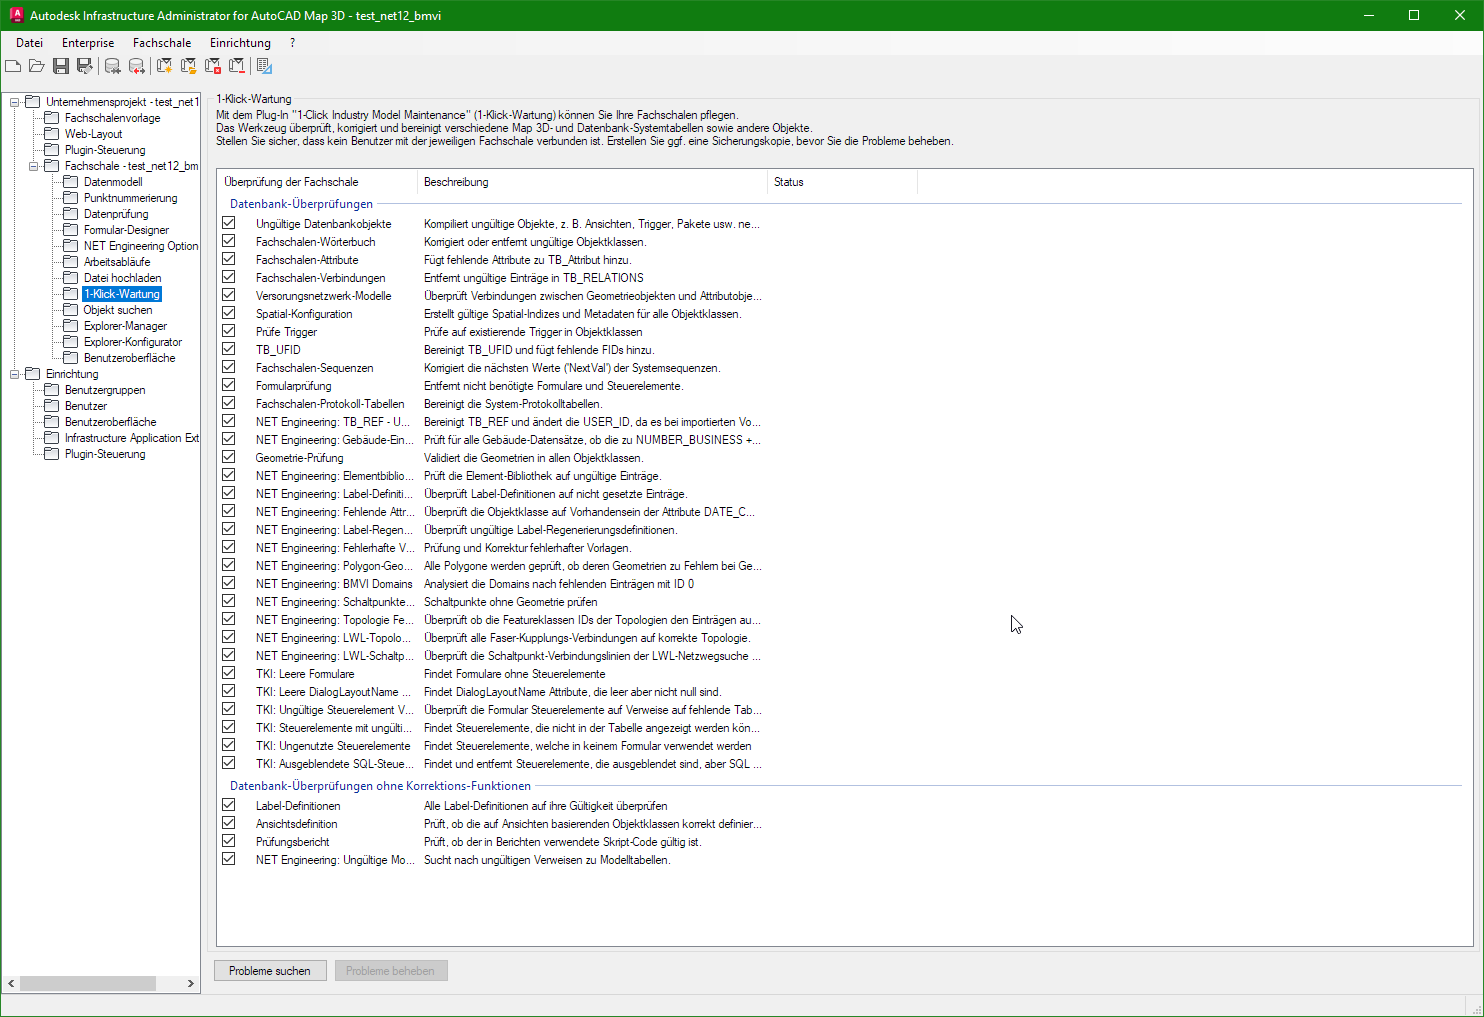Click the New project toolbar icon
This screenshot has height=1017, width=1484.
coord(13,66)
